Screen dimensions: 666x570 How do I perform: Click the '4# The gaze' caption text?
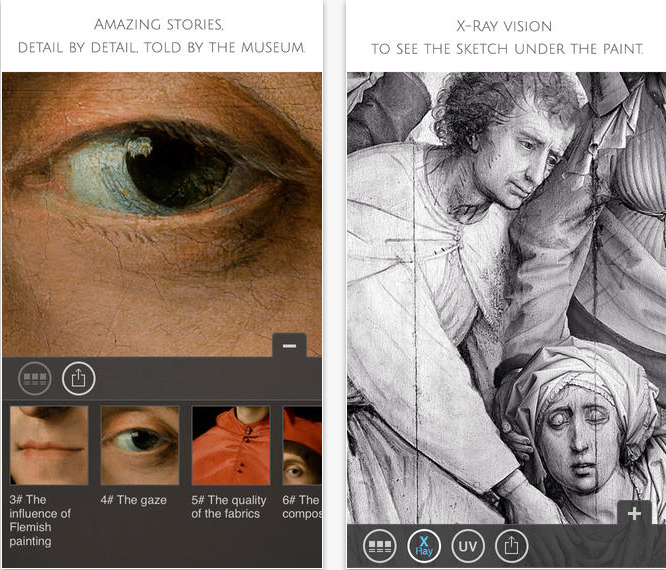point(133,500)
